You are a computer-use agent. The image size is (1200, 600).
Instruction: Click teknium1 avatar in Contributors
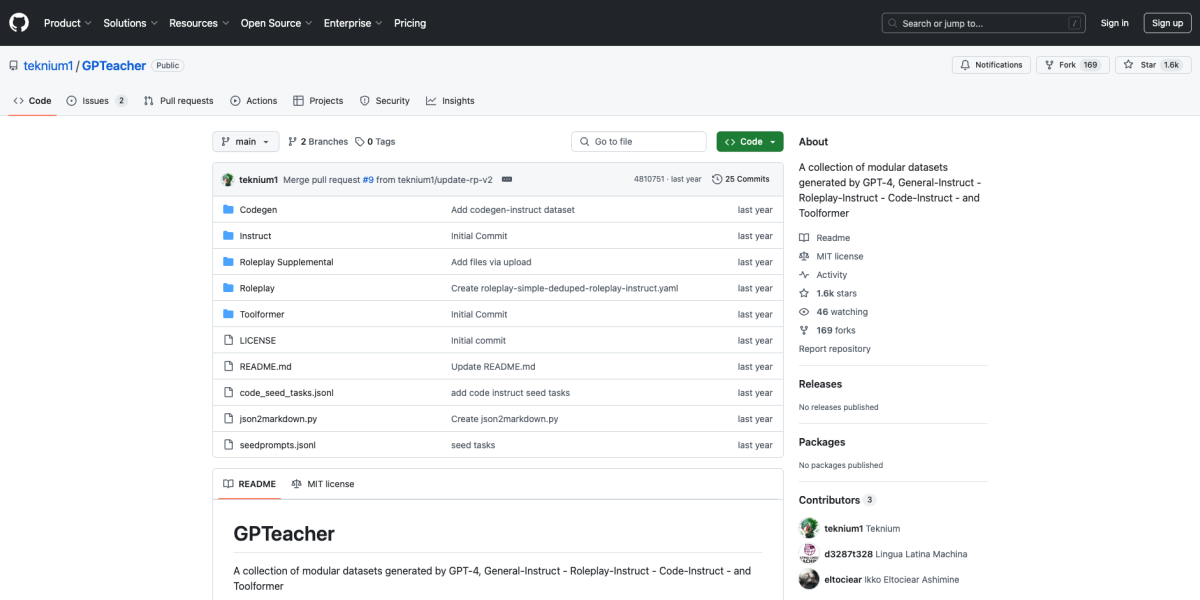[809, 528]
